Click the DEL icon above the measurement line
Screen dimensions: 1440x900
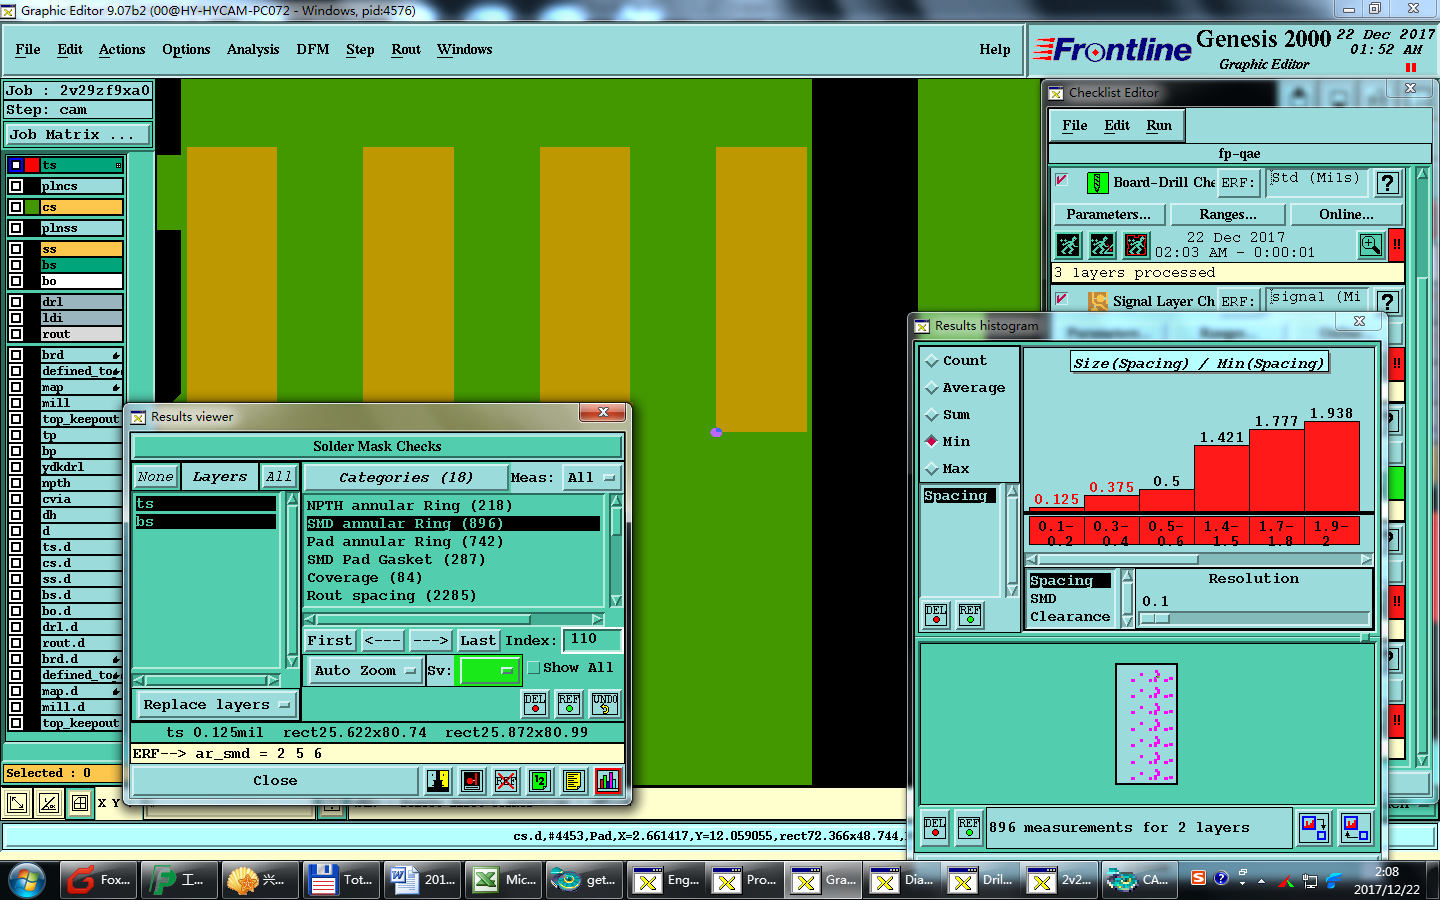[535, 704]
